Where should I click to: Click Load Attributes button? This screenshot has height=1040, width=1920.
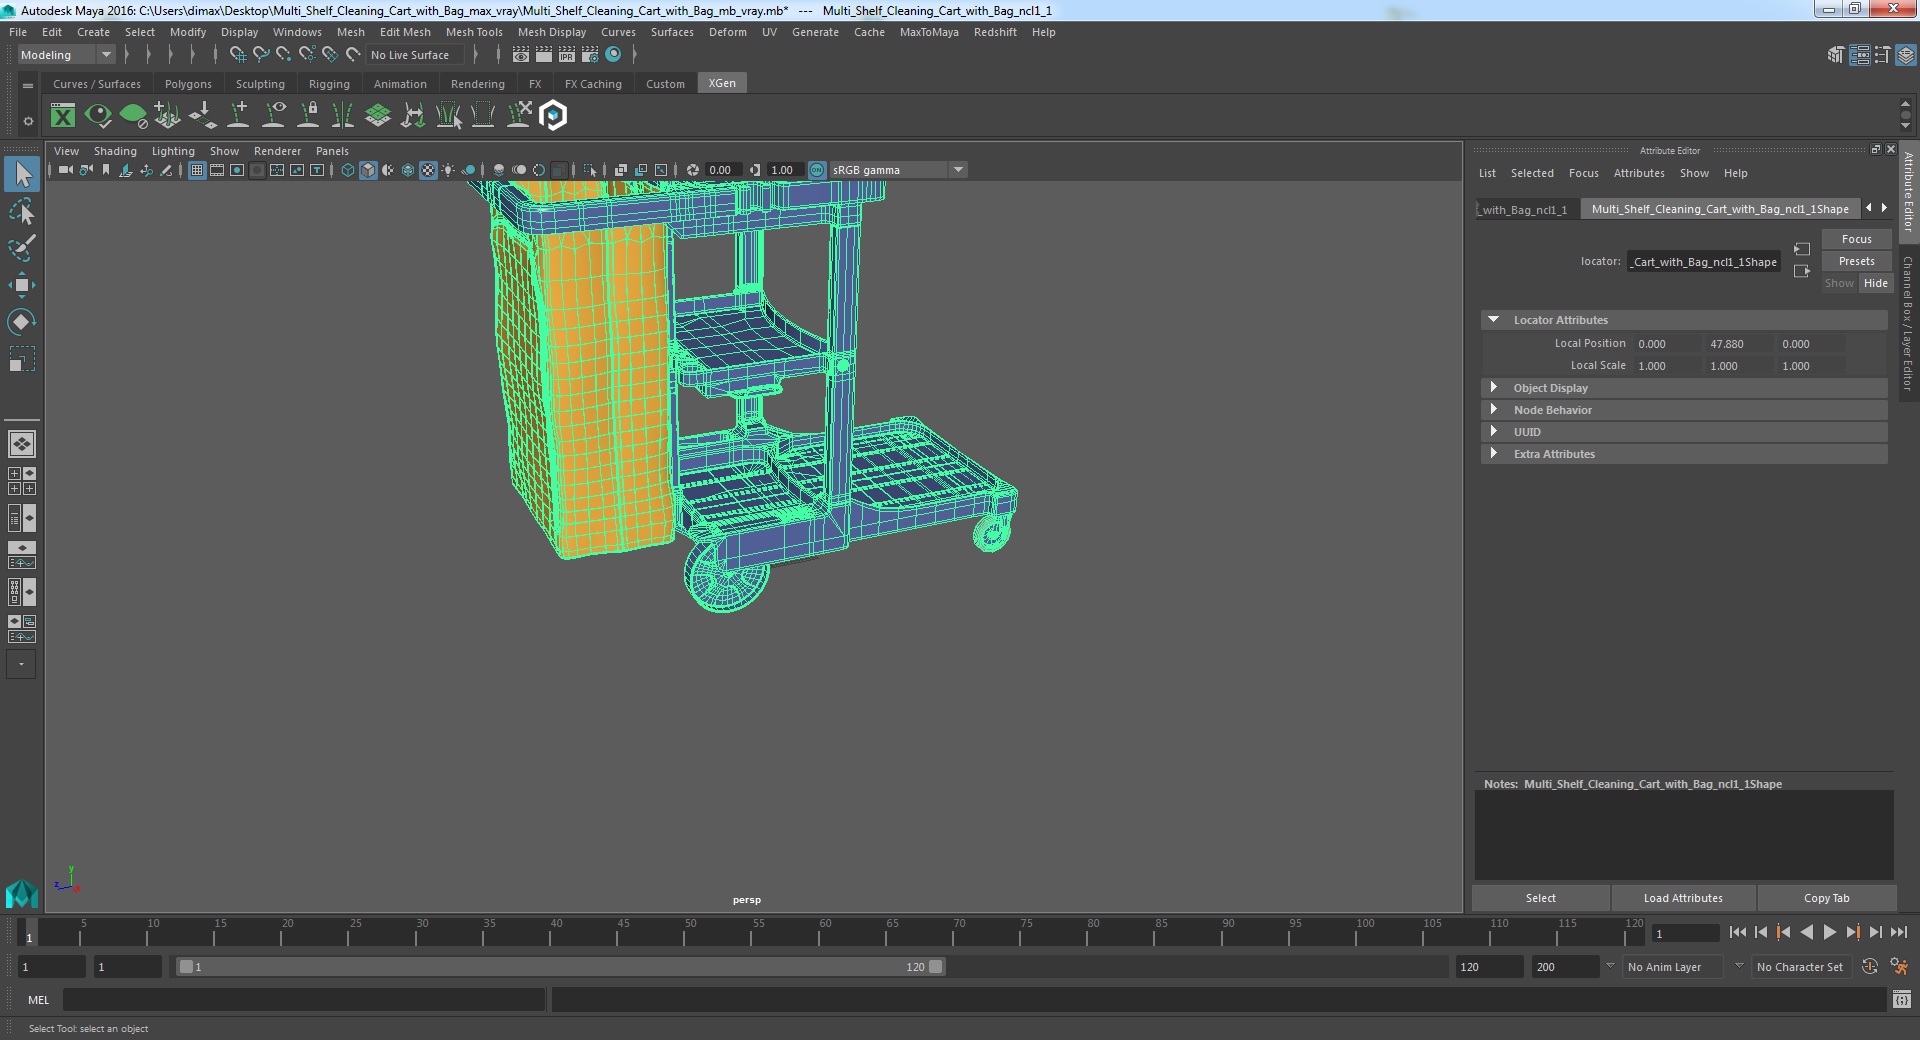(1683, 898)
